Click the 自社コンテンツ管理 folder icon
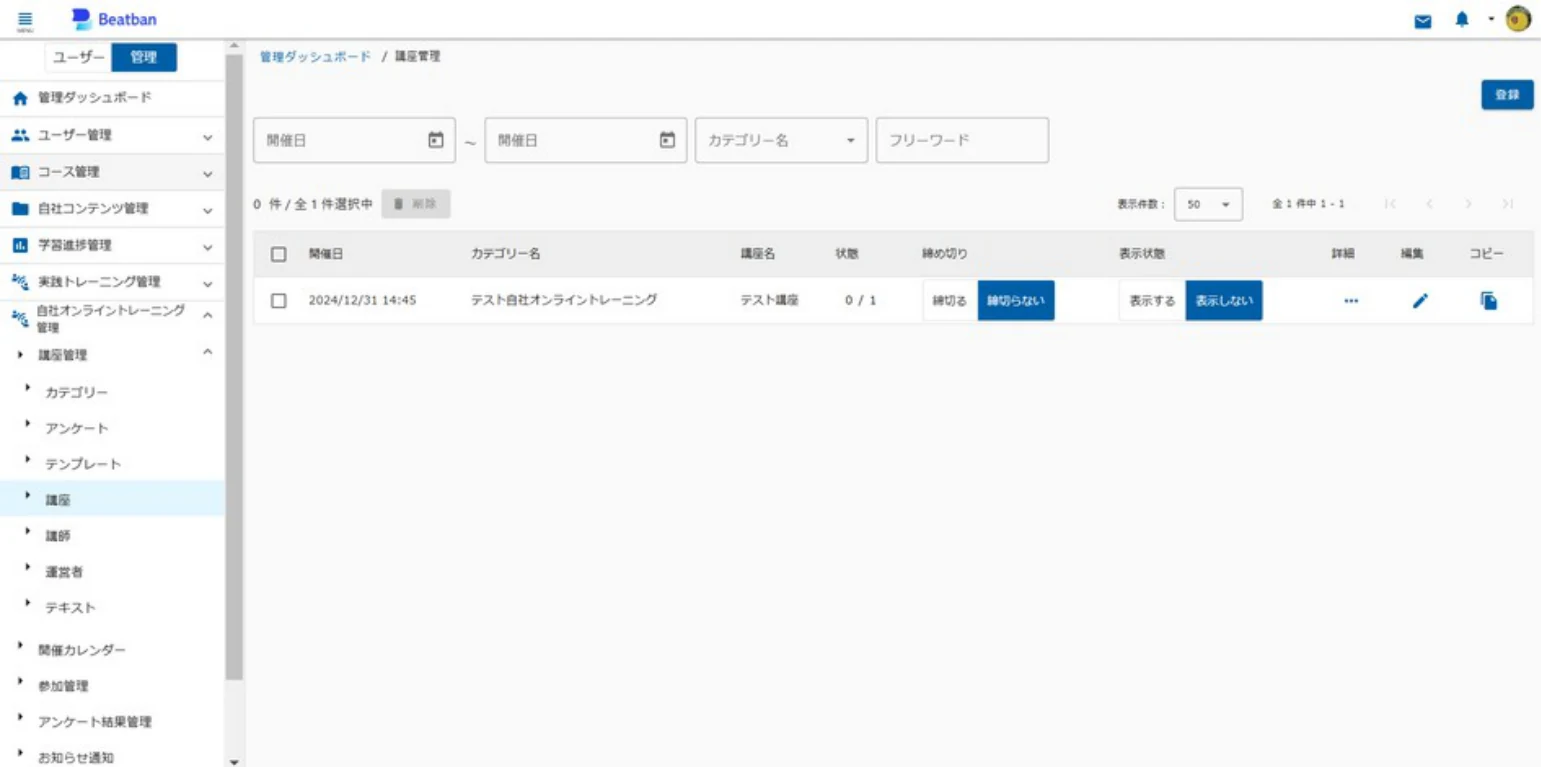 [x=19, y=209]
